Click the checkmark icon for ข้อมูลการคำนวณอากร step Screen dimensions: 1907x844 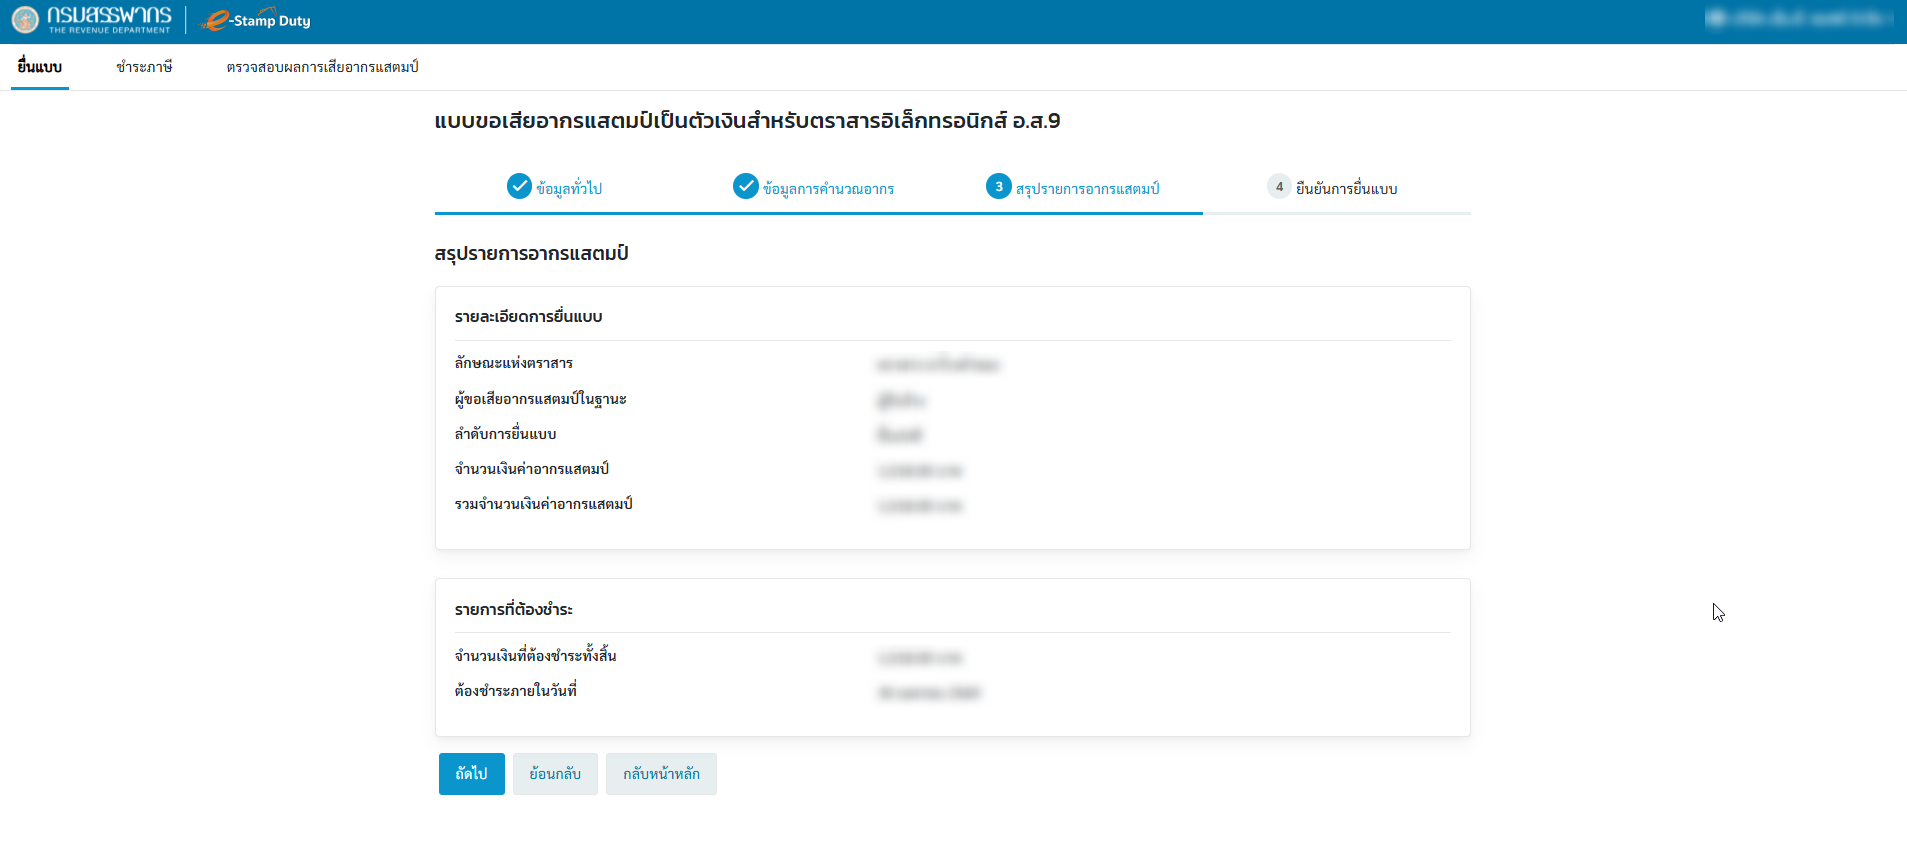tap(746, 187)
